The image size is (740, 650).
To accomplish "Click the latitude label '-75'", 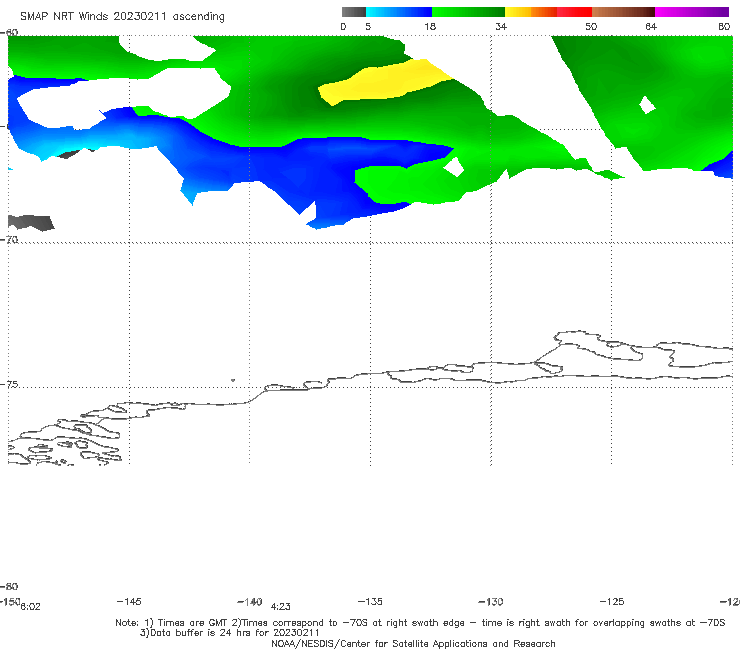I will [9, 385].
